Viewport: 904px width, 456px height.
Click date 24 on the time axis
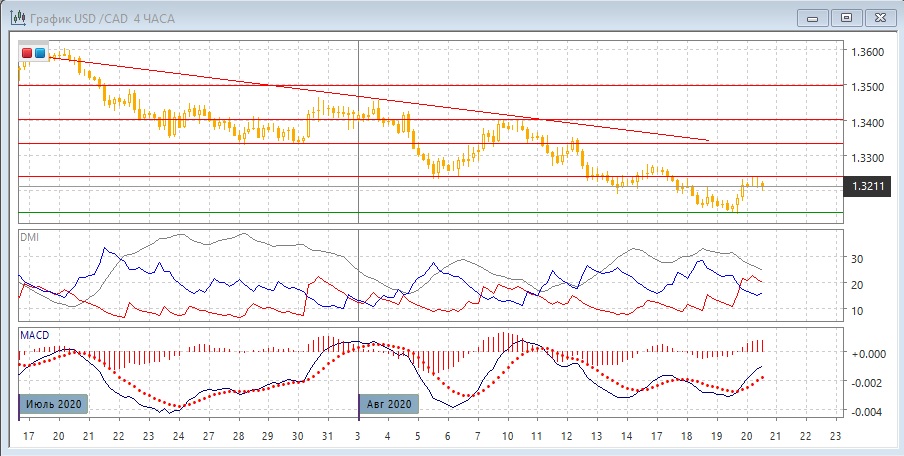point(178,436)
